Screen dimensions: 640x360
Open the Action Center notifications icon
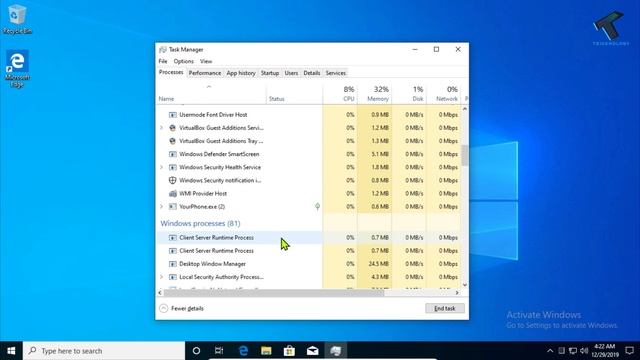click(x=629, y=351)
